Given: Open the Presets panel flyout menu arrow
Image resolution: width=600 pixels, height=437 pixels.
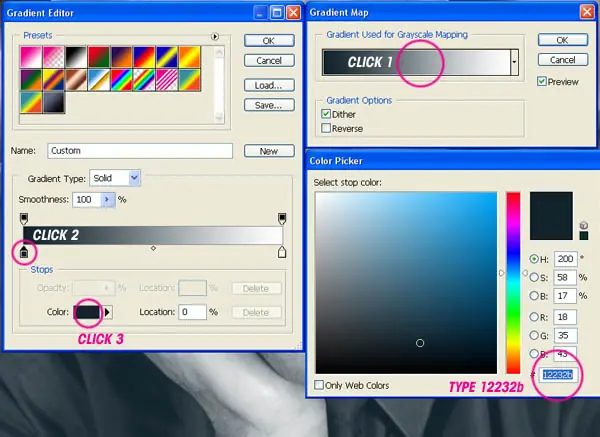Looking at the screenshot, I should tap(215, 36).
